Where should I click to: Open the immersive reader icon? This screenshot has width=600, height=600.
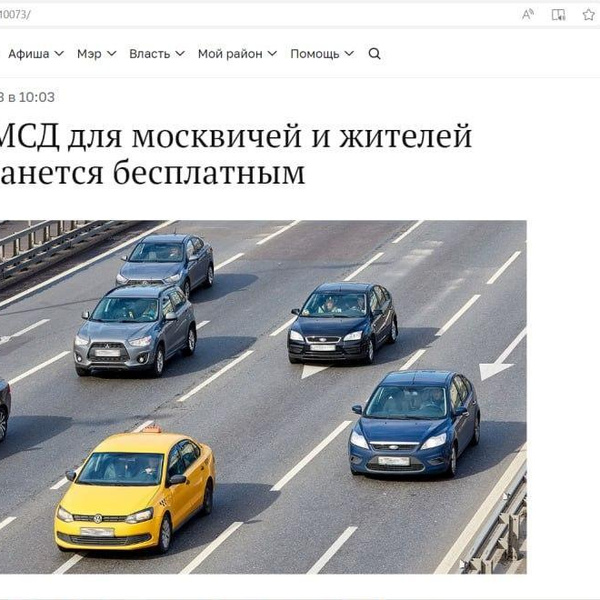click(x=558, y=15)
